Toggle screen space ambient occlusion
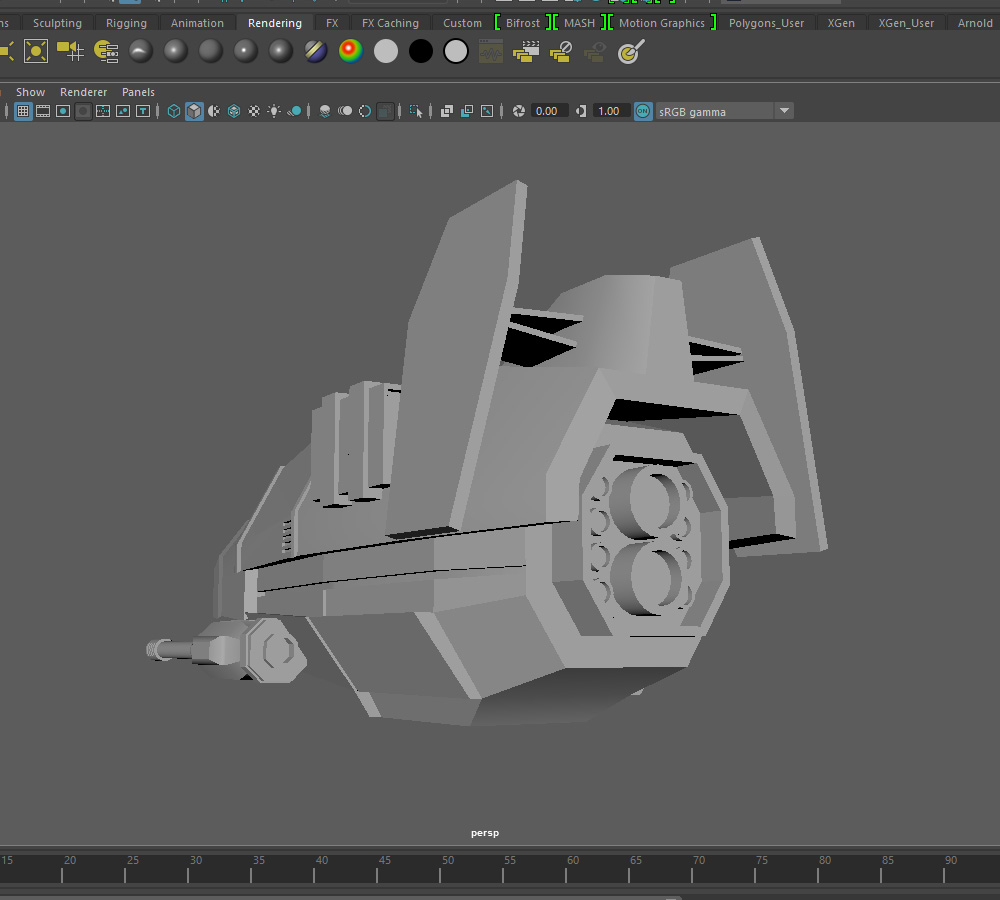This screenshot has height=900, width=1000. point(325,112)
